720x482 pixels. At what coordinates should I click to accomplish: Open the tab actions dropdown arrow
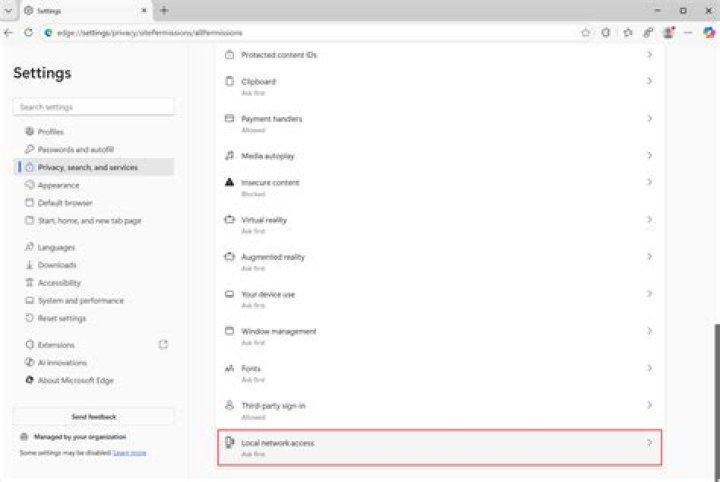(x=9, y=10)
